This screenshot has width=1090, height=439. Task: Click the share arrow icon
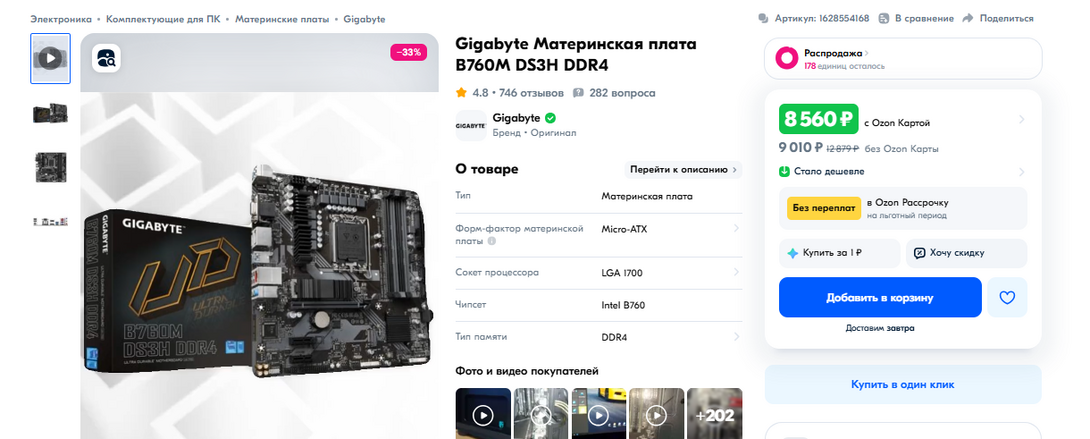(x=967, y=19)
